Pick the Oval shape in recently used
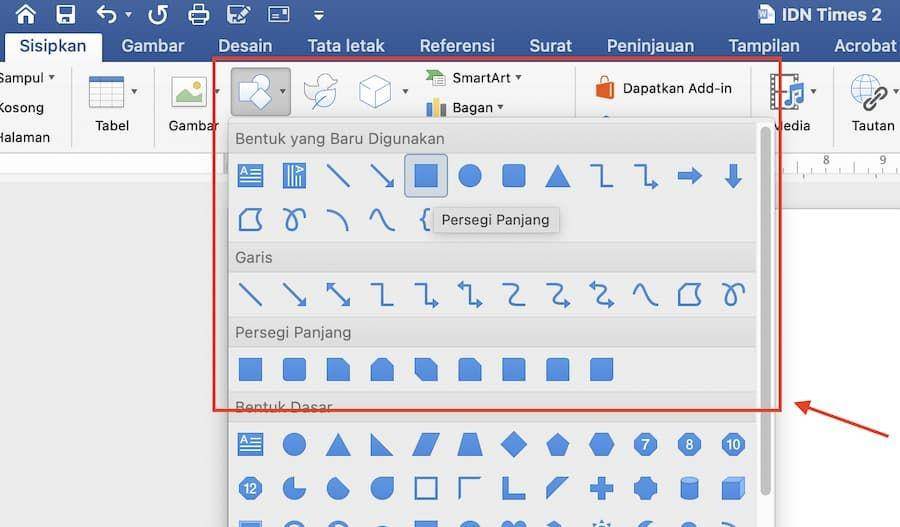The width and height of the screenshot is (900, 527). (470, 176)
